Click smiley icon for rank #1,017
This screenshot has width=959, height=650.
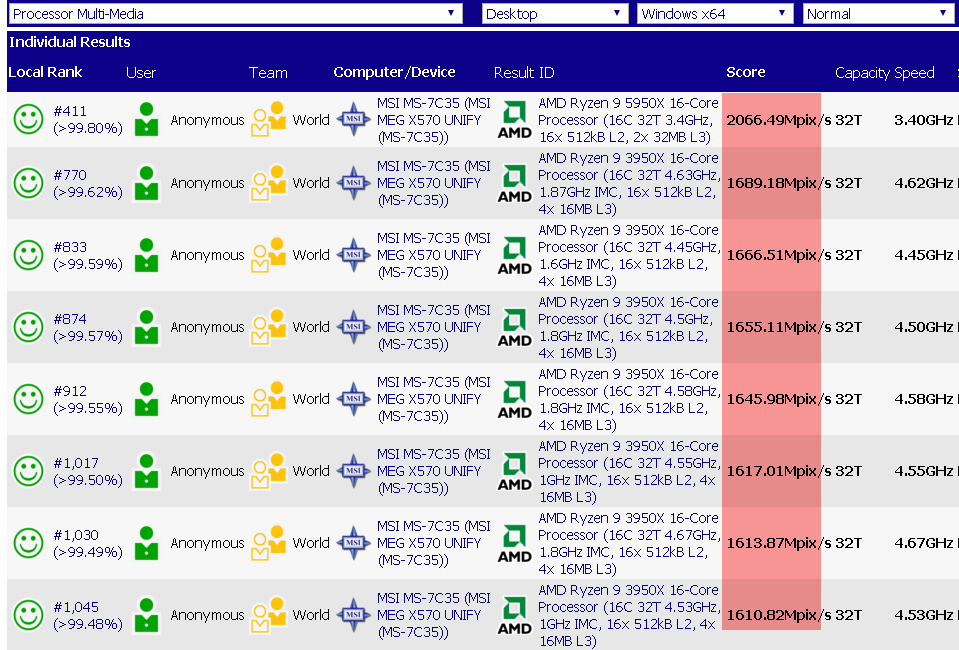click(x=28, y=471)
